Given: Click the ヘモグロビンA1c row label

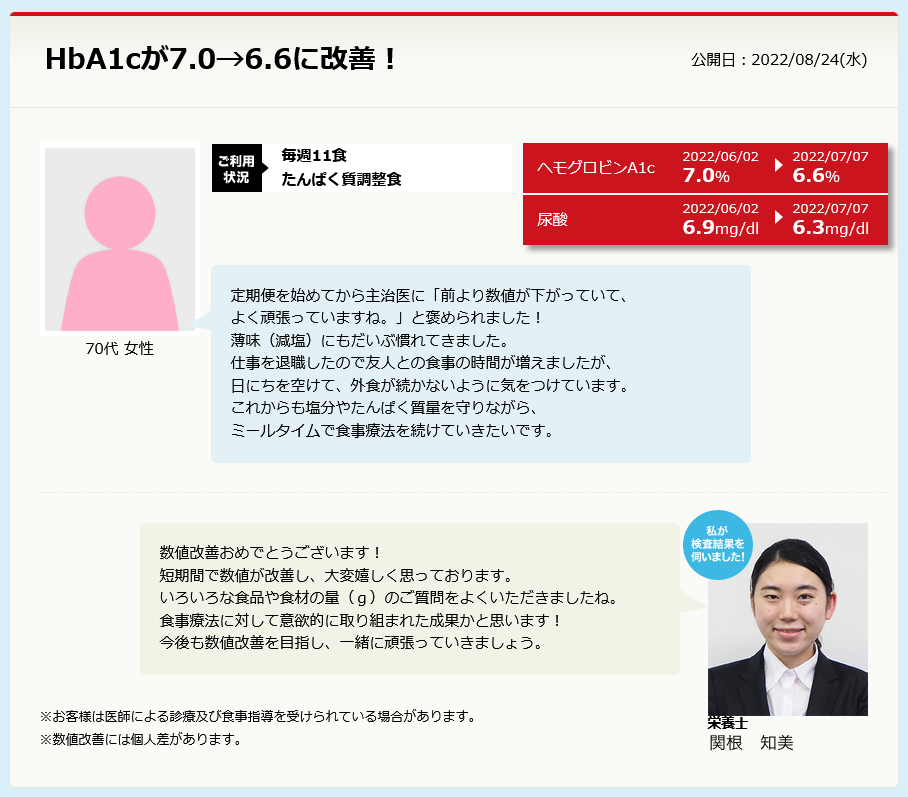Looking at the screenshot, I should tap(596, 167).
